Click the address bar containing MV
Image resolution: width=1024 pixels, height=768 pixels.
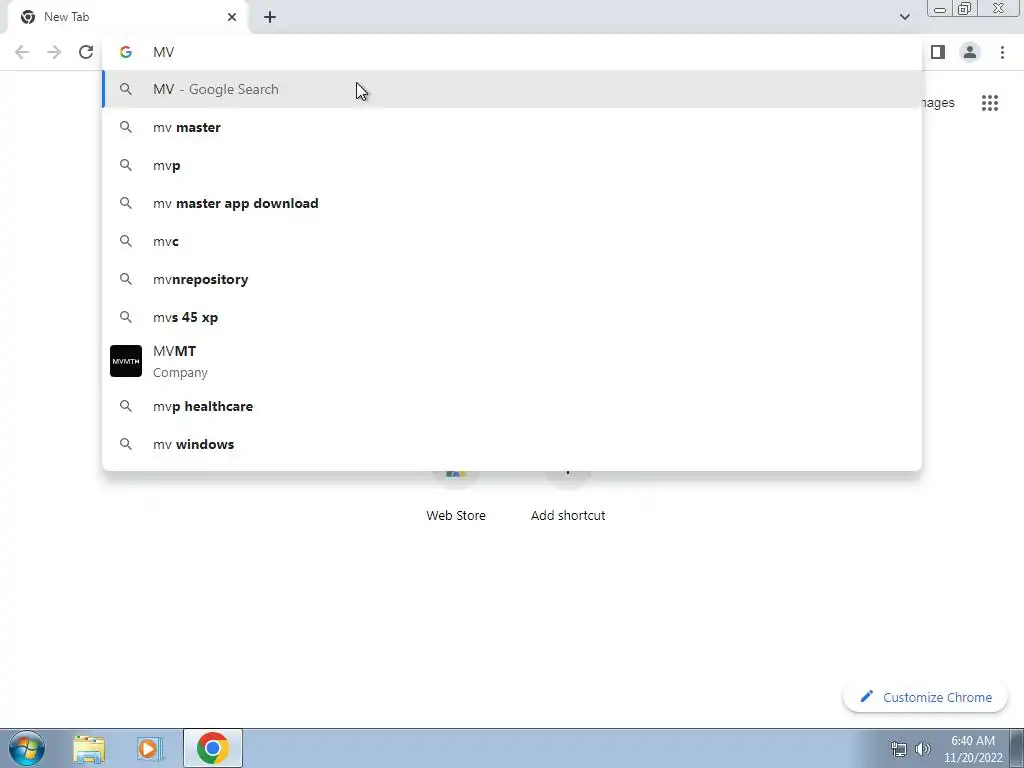point(512,52)
